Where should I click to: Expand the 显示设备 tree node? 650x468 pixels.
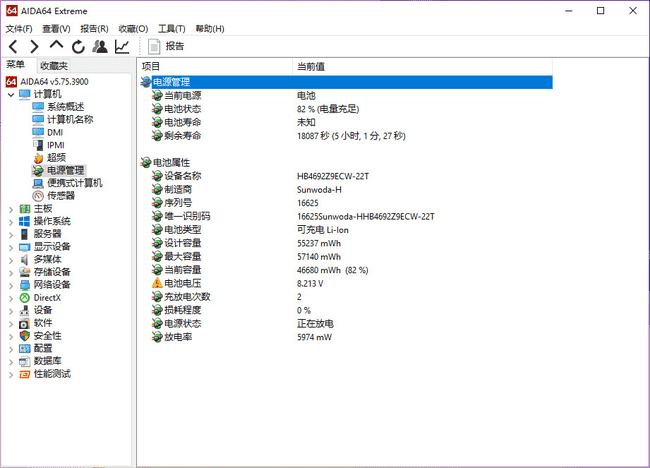coord(11,247)
